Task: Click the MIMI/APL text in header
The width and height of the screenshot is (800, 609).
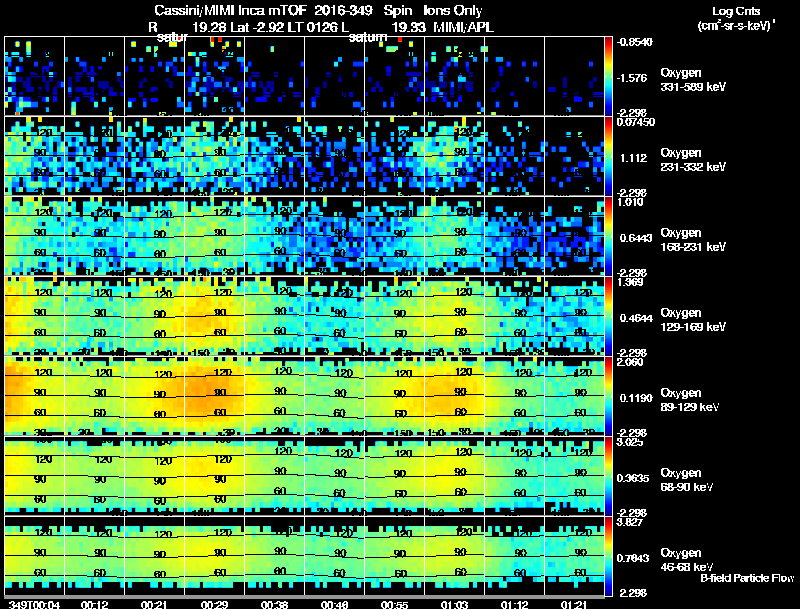Action: [x=463, y=28]
